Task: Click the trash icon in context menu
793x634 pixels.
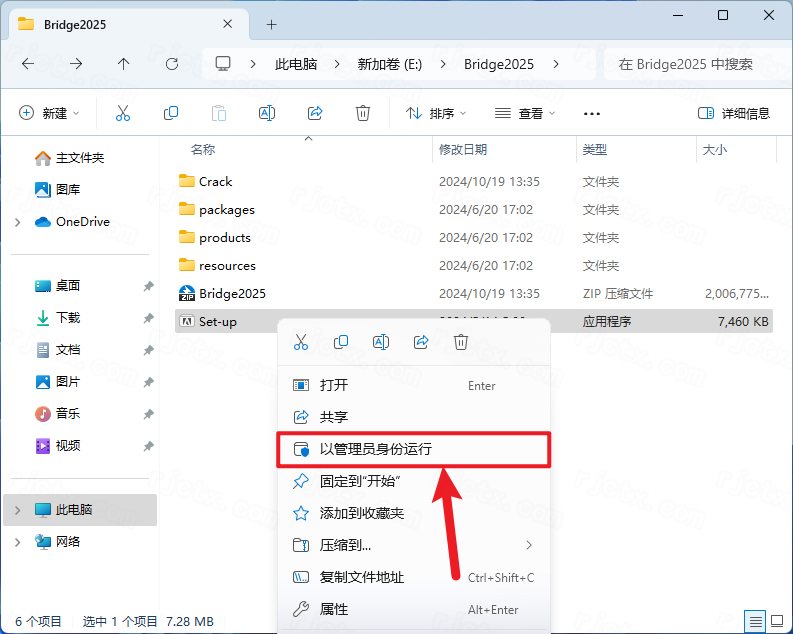Action: pyautogui.click(x=461, y=342)
